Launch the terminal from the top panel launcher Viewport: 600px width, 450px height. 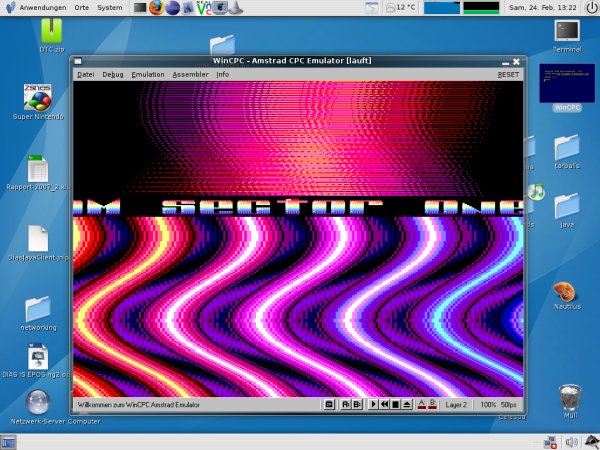pos(140,8)
